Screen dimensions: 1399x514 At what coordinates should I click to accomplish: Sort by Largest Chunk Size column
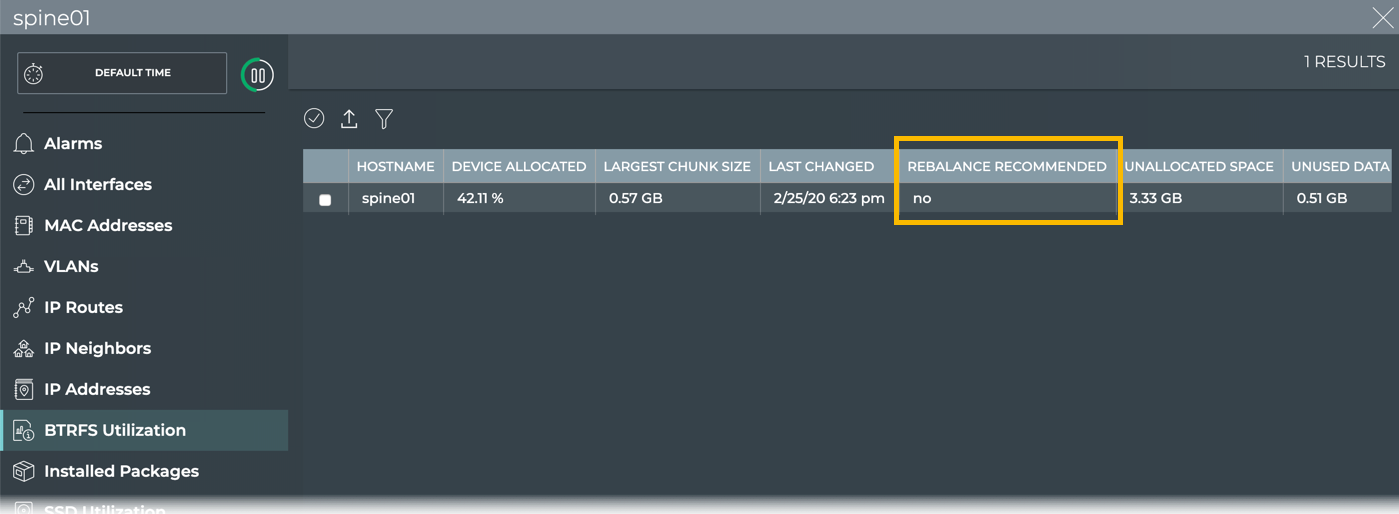pyautogui.click(x=677, y=167)
